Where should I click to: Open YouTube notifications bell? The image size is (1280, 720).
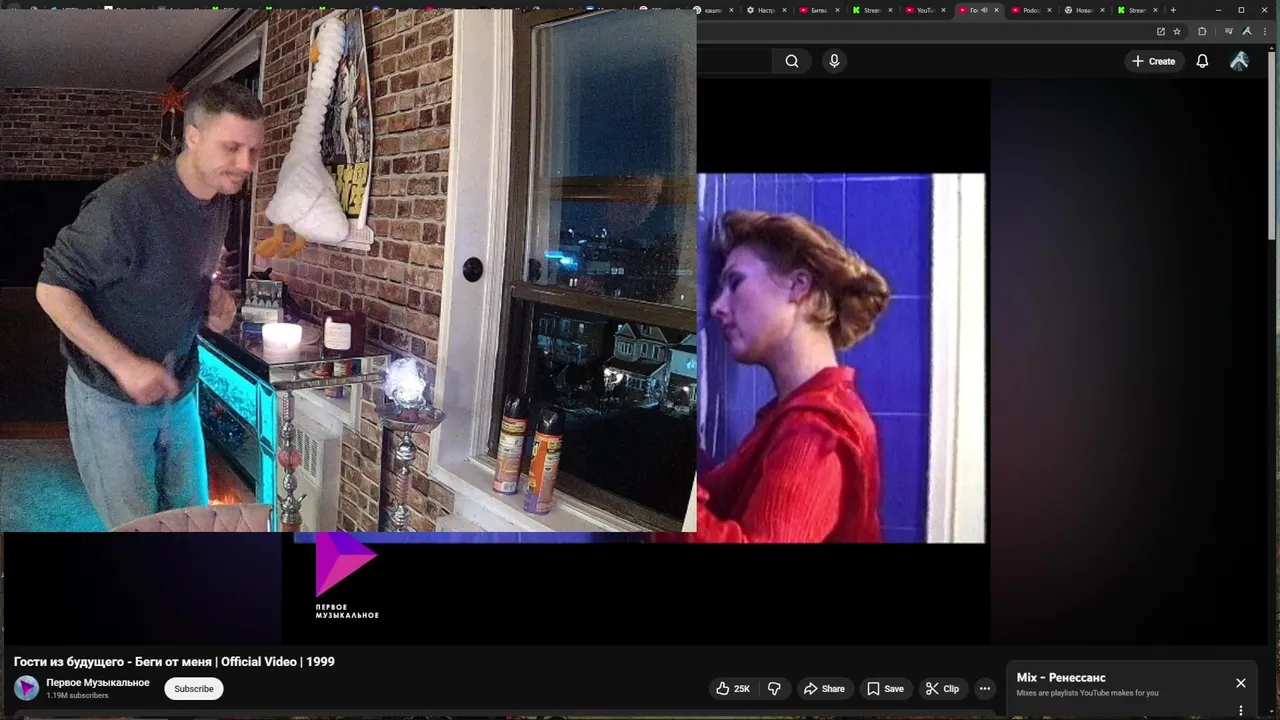tap(1202, 61)
